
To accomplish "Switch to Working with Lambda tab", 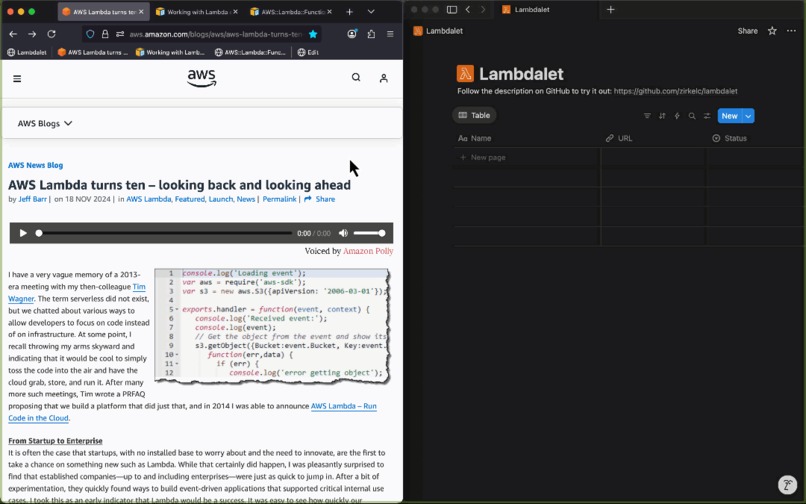I will (x=194, y=11).
